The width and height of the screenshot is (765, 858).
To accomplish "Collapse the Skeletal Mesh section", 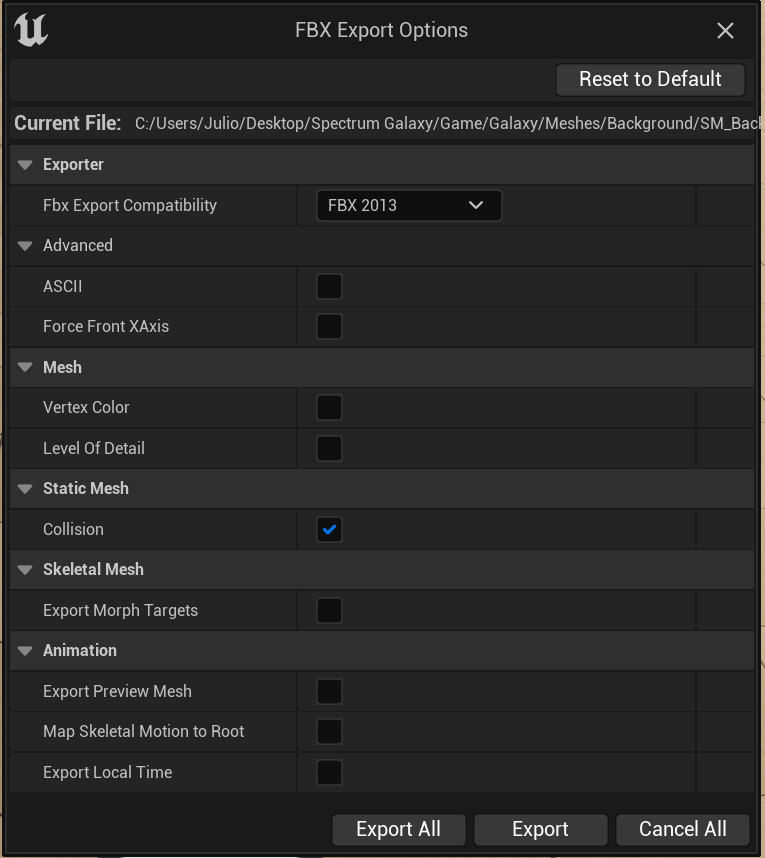I will click(25, 570).
